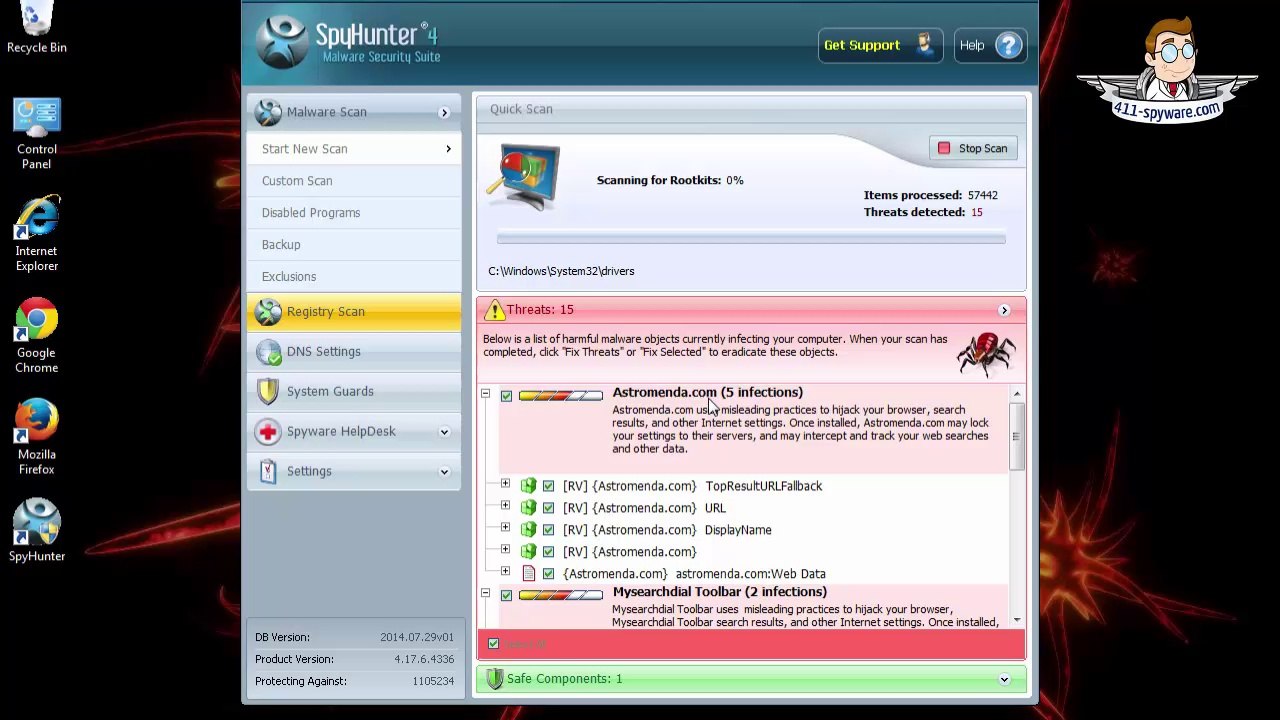This screenshot has height=720, width=1280.
Task: Click the green shield beside Safe Components
Action: (x=493, y=679)
